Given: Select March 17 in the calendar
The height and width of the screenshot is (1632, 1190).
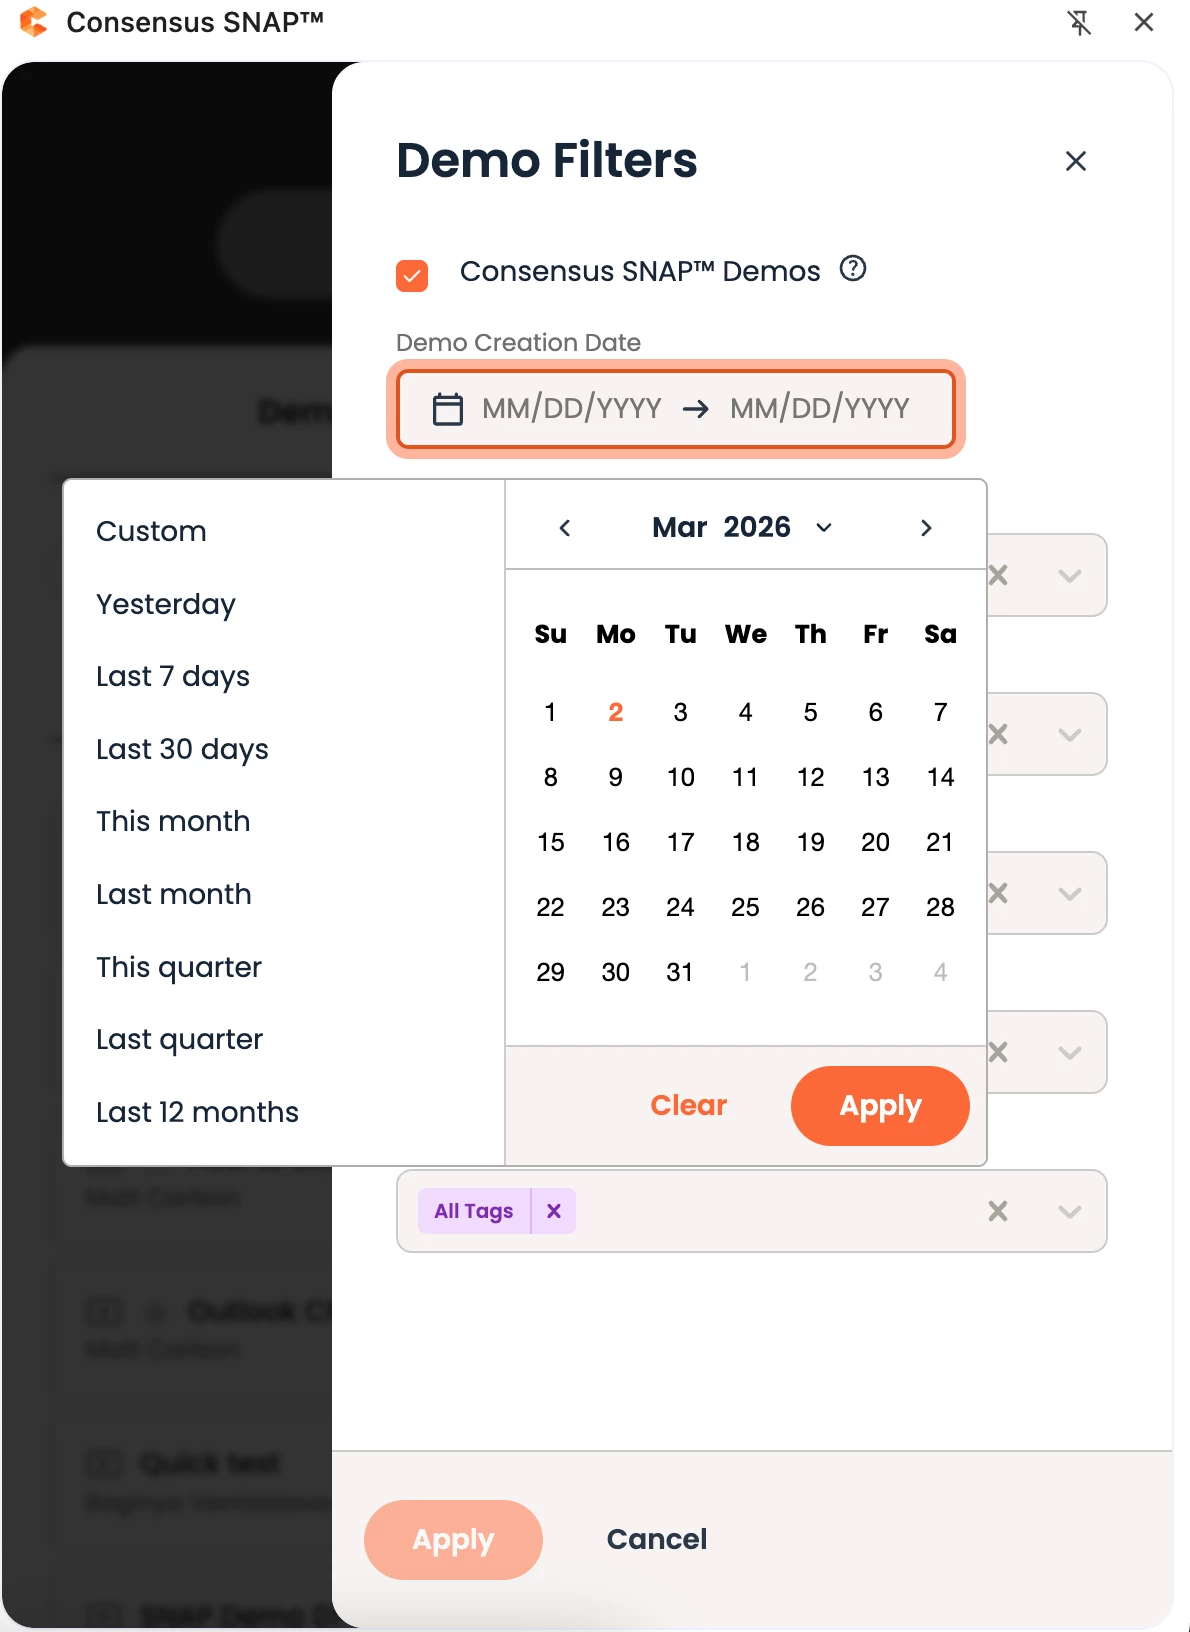Looking at the screenshot, I should (680, 842).
